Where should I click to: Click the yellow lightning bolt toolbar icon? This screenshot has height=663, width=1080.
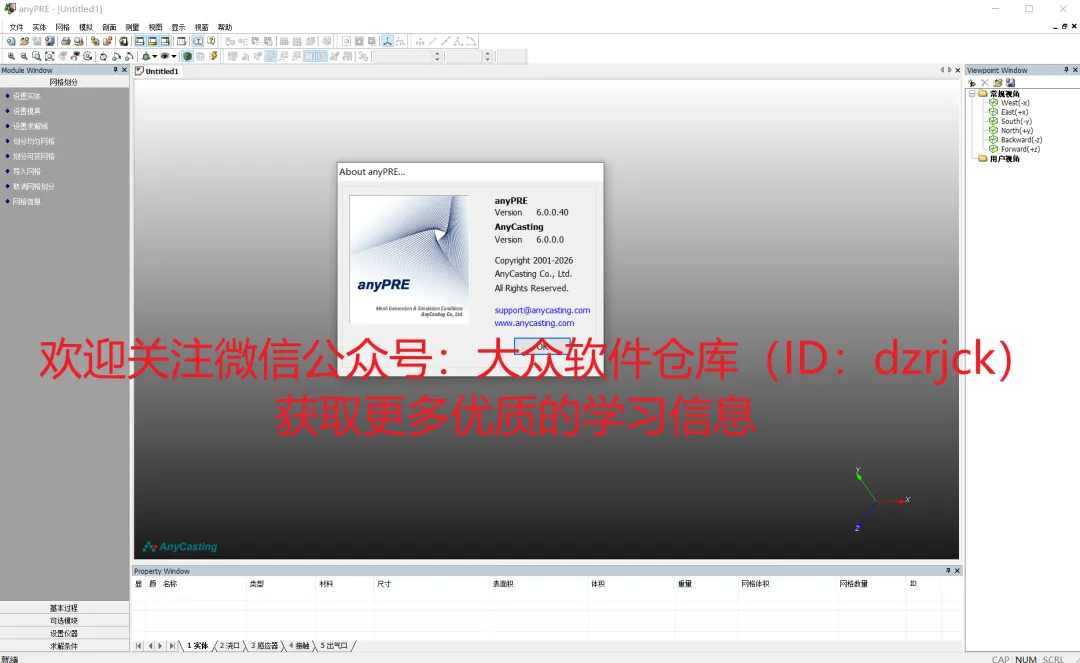(214, 56)
